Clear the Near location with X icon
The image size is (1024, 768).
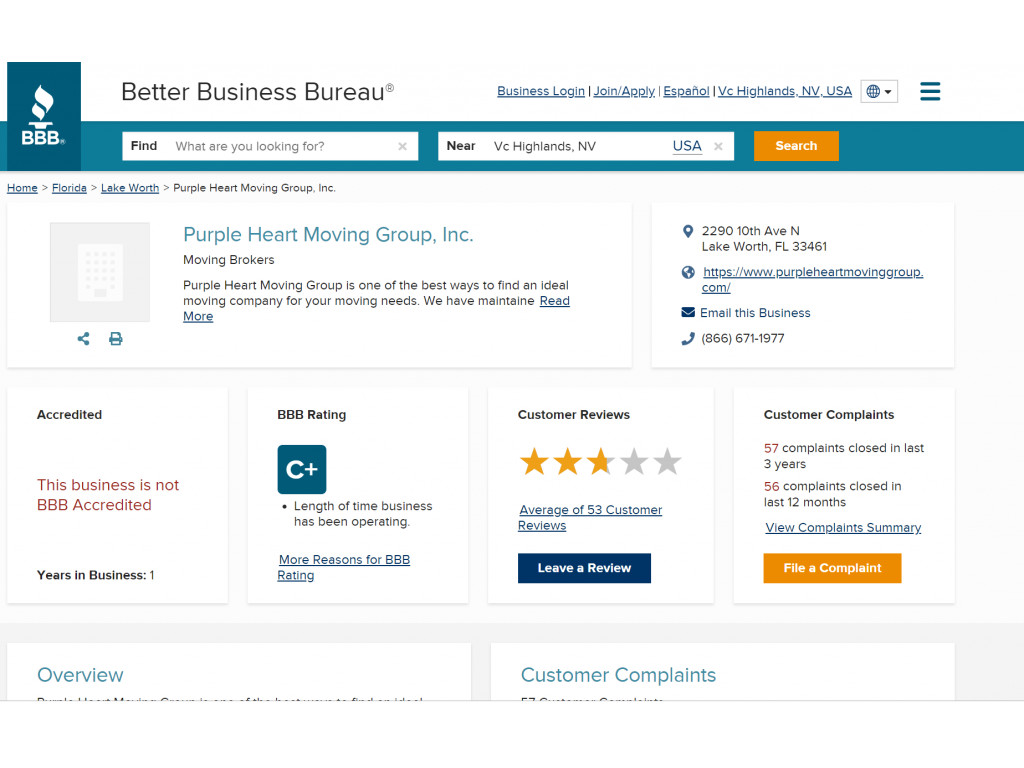pyautogui.click(x=718, y=147)
